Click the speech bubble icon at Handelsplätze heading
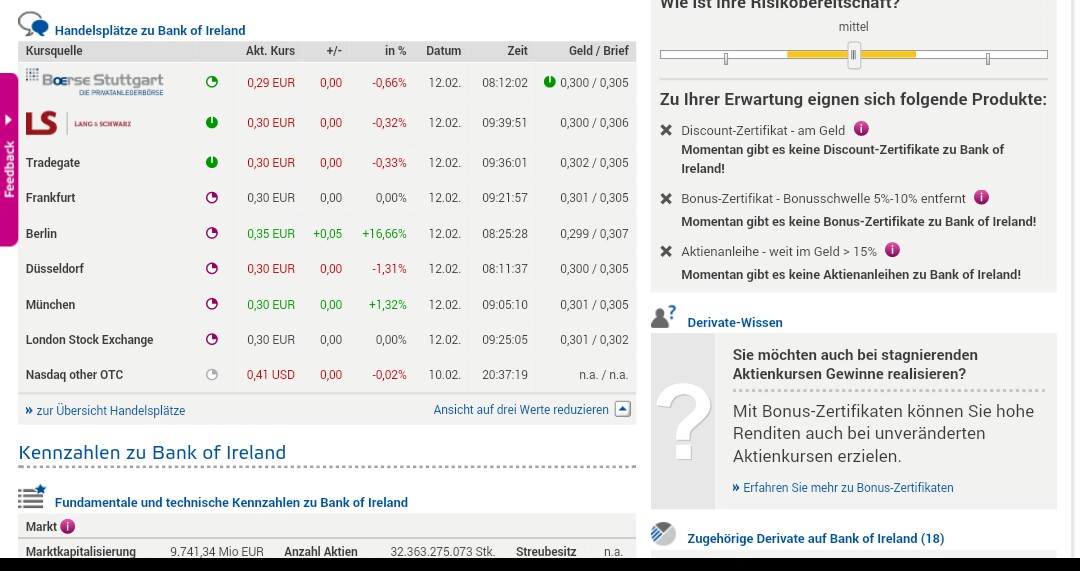Image resolution: width=1080 pixels, height=571 pixels. pos(33,25)
